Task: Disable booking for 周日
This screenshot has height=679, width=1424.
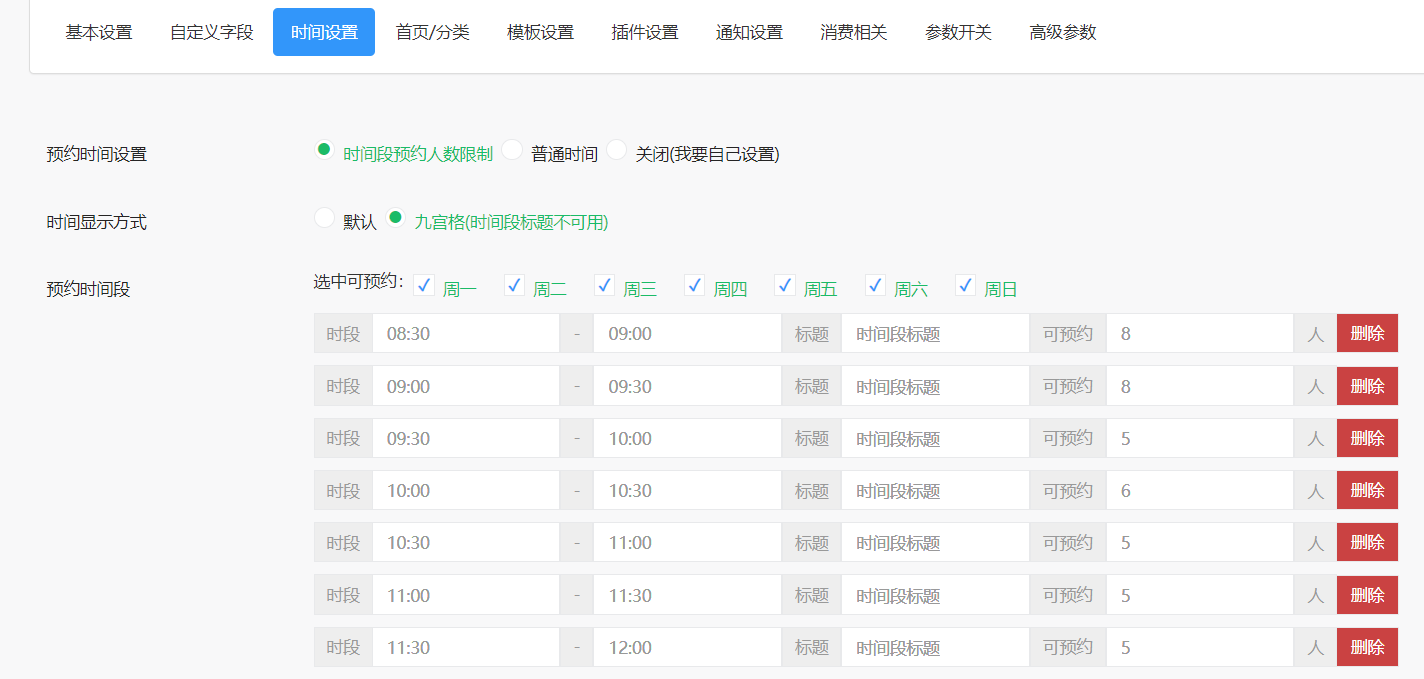Action: (964, 285)
